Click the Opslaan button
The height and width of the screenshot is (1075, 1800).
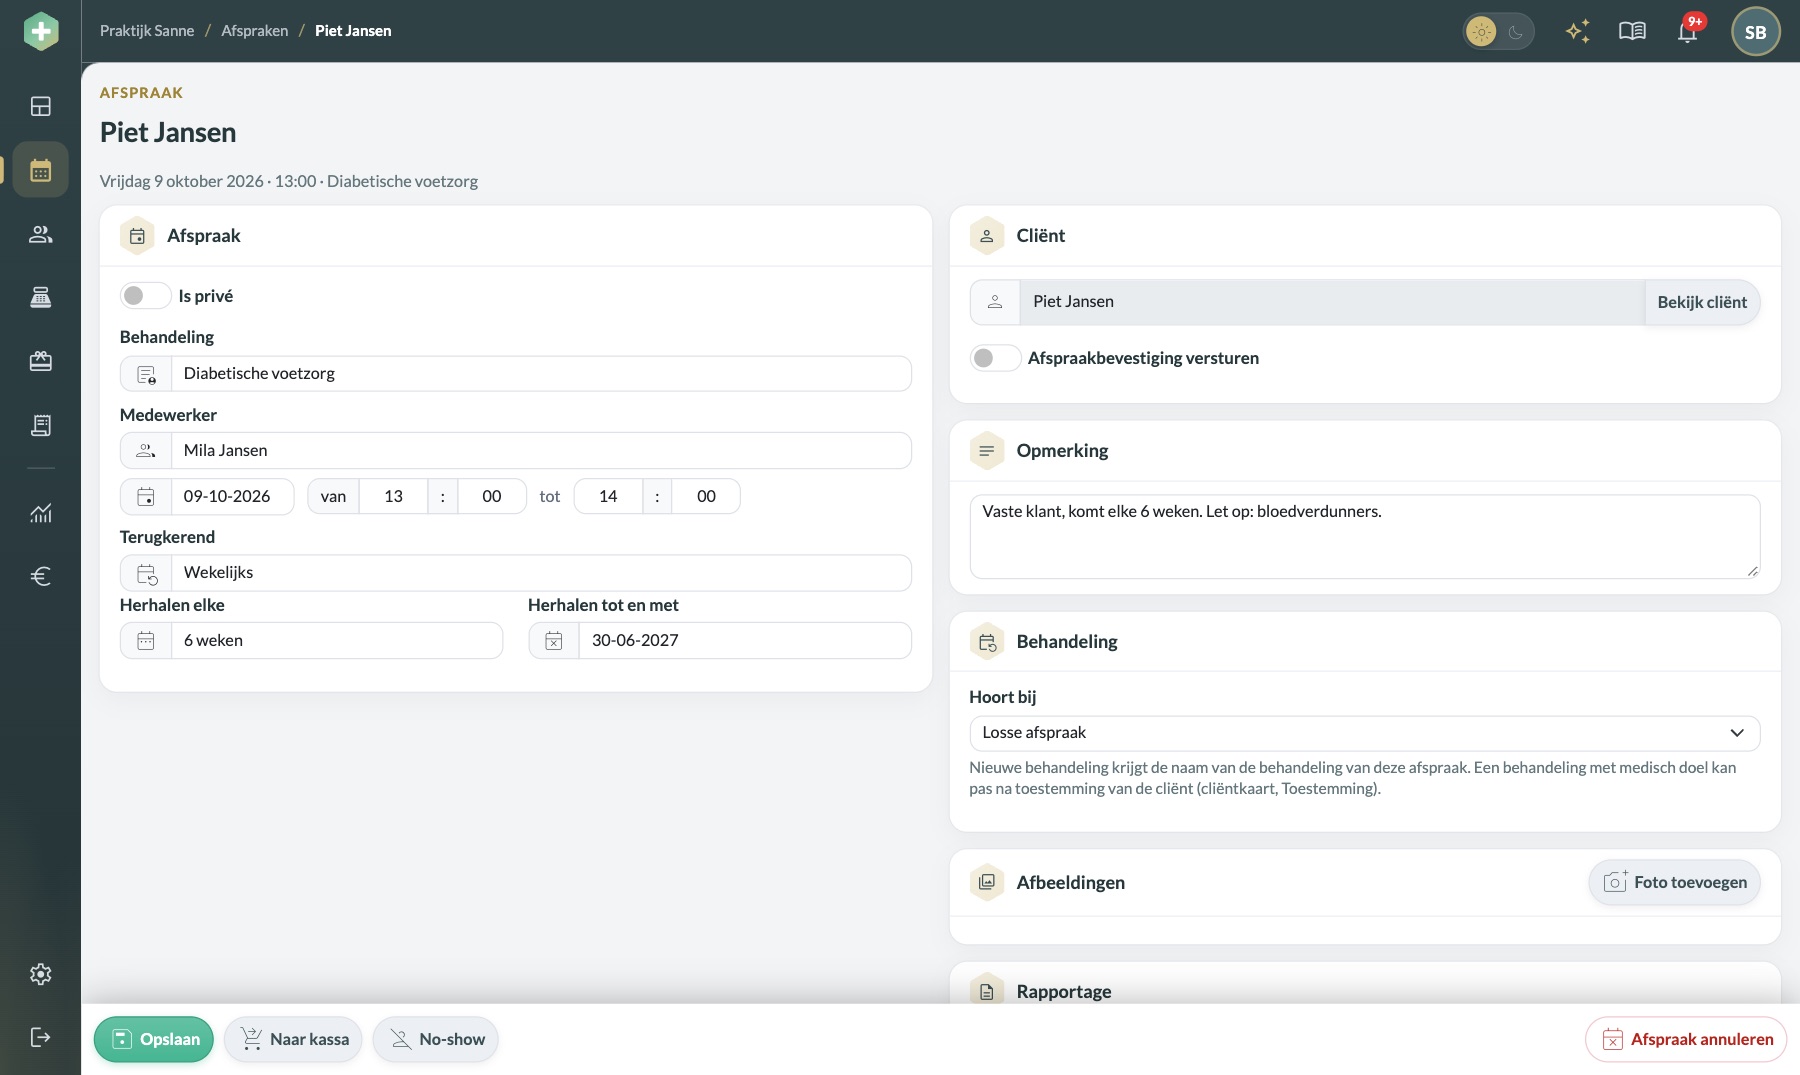pos(154,1040)
